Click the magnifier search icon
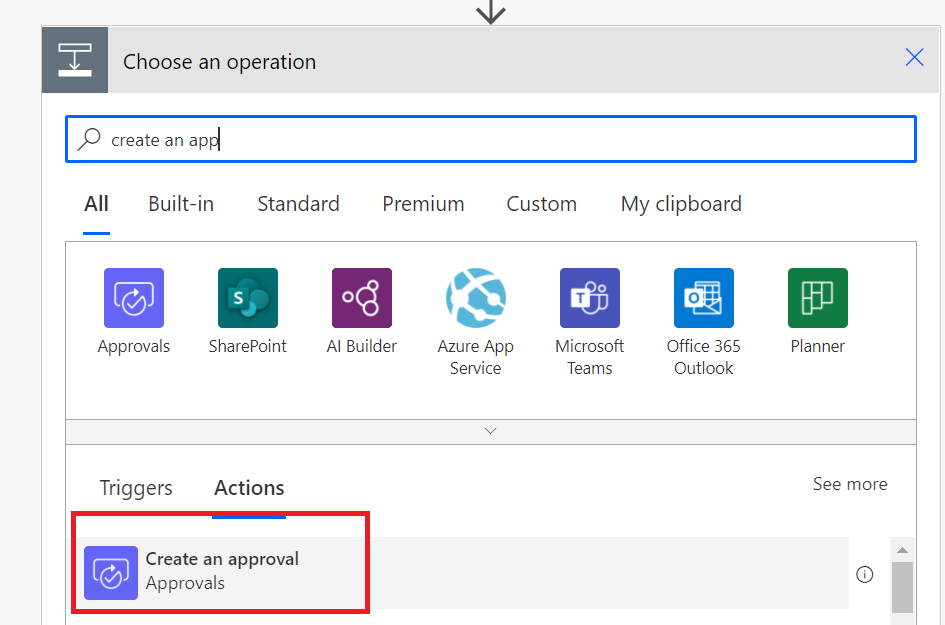945x625 pixels. point(90,140)
